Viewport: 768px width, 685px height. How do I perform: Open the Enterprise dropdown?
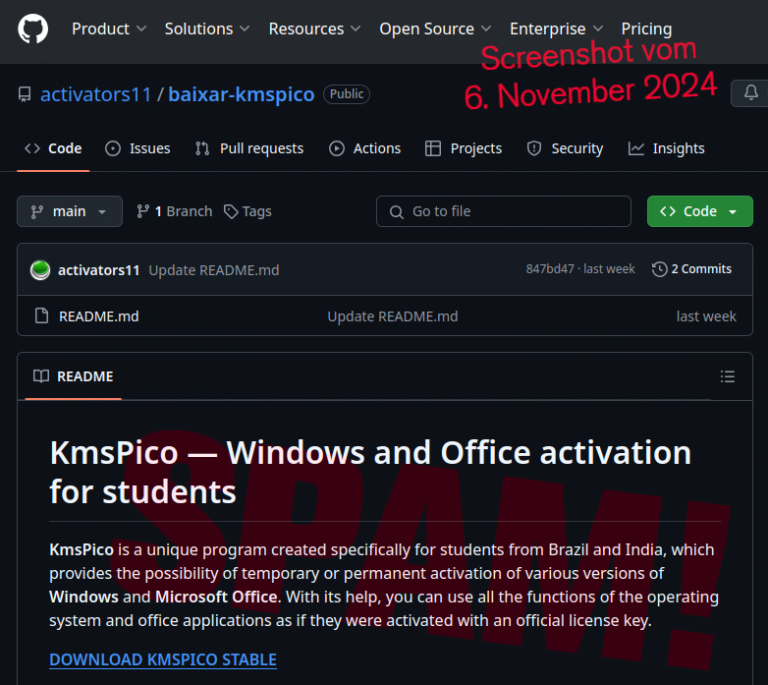556,29
